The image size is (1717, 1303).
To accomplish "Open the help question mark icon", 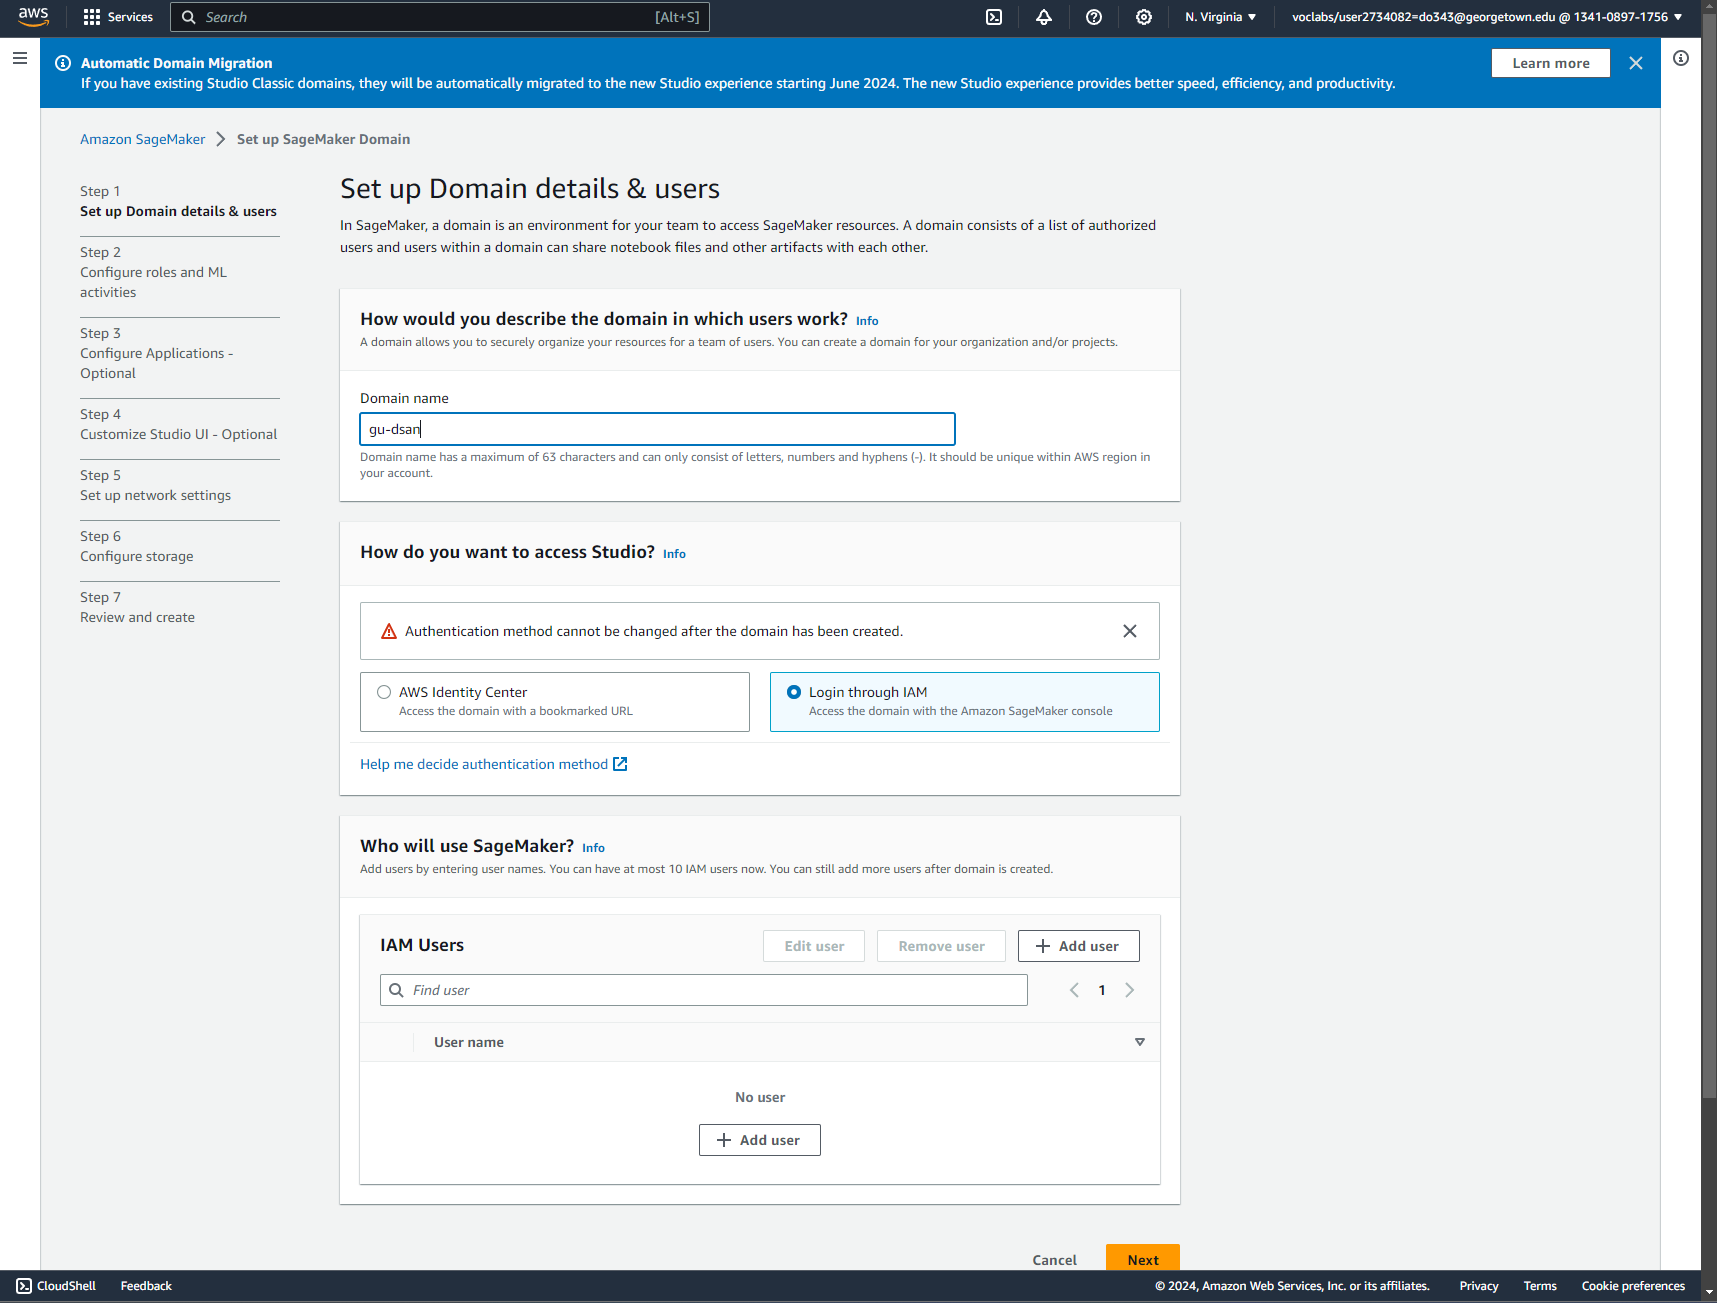I will 1094,17.
